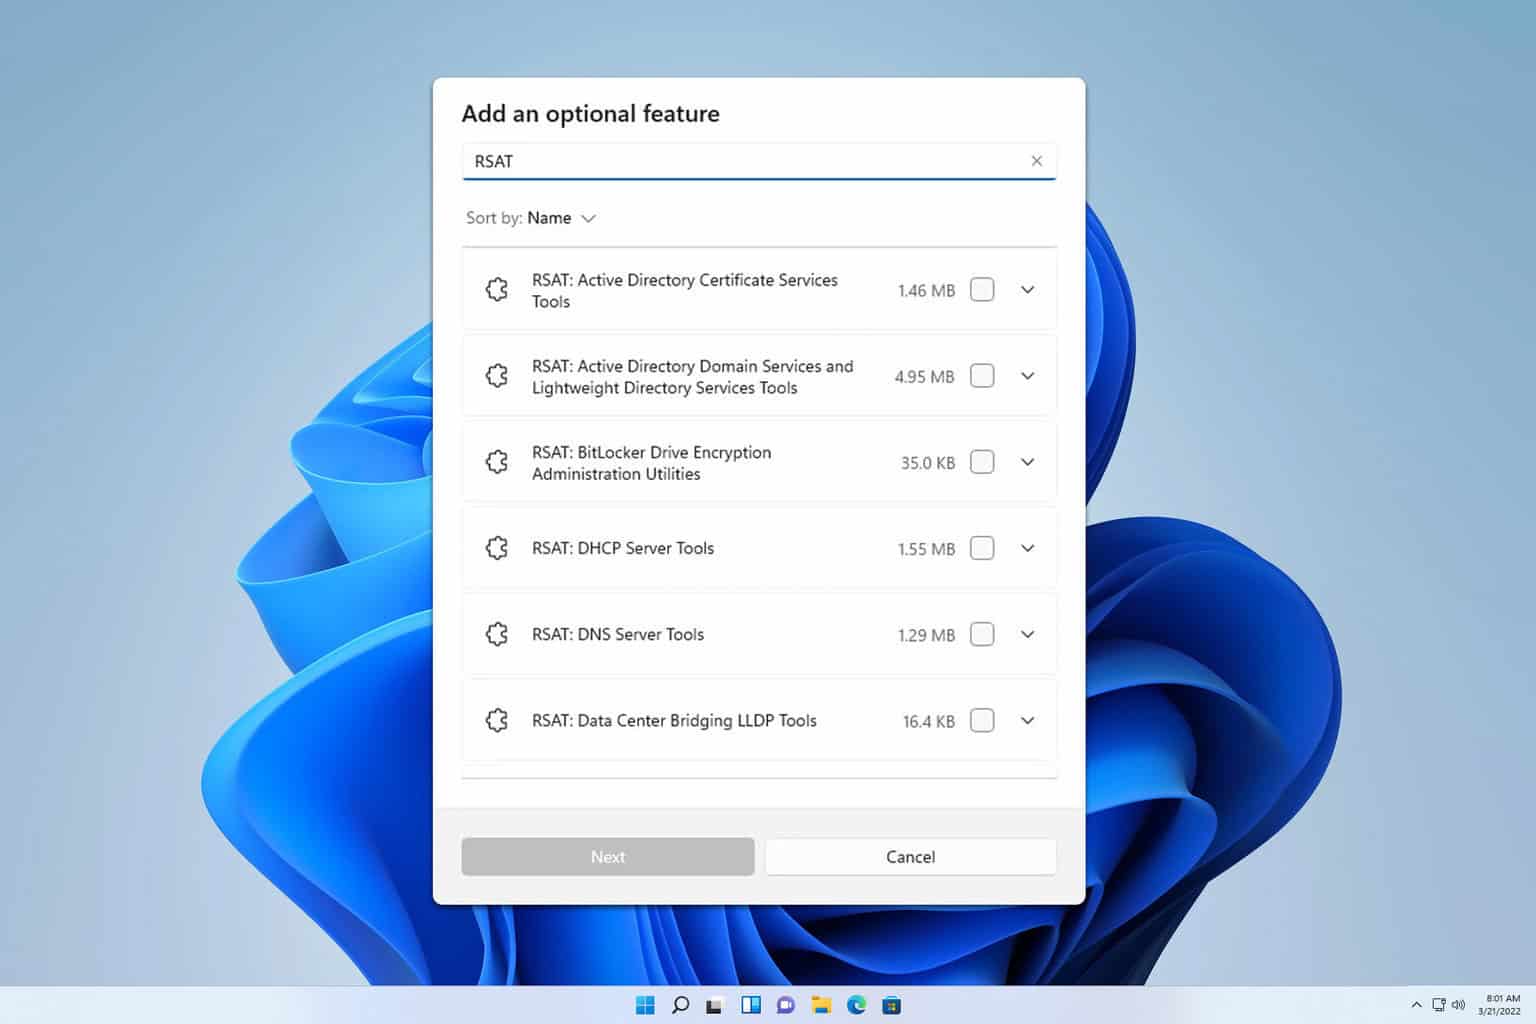Show hidden system tray icons
This screenshot has width=1536, height=1024.
(x=1416, y=1005)
